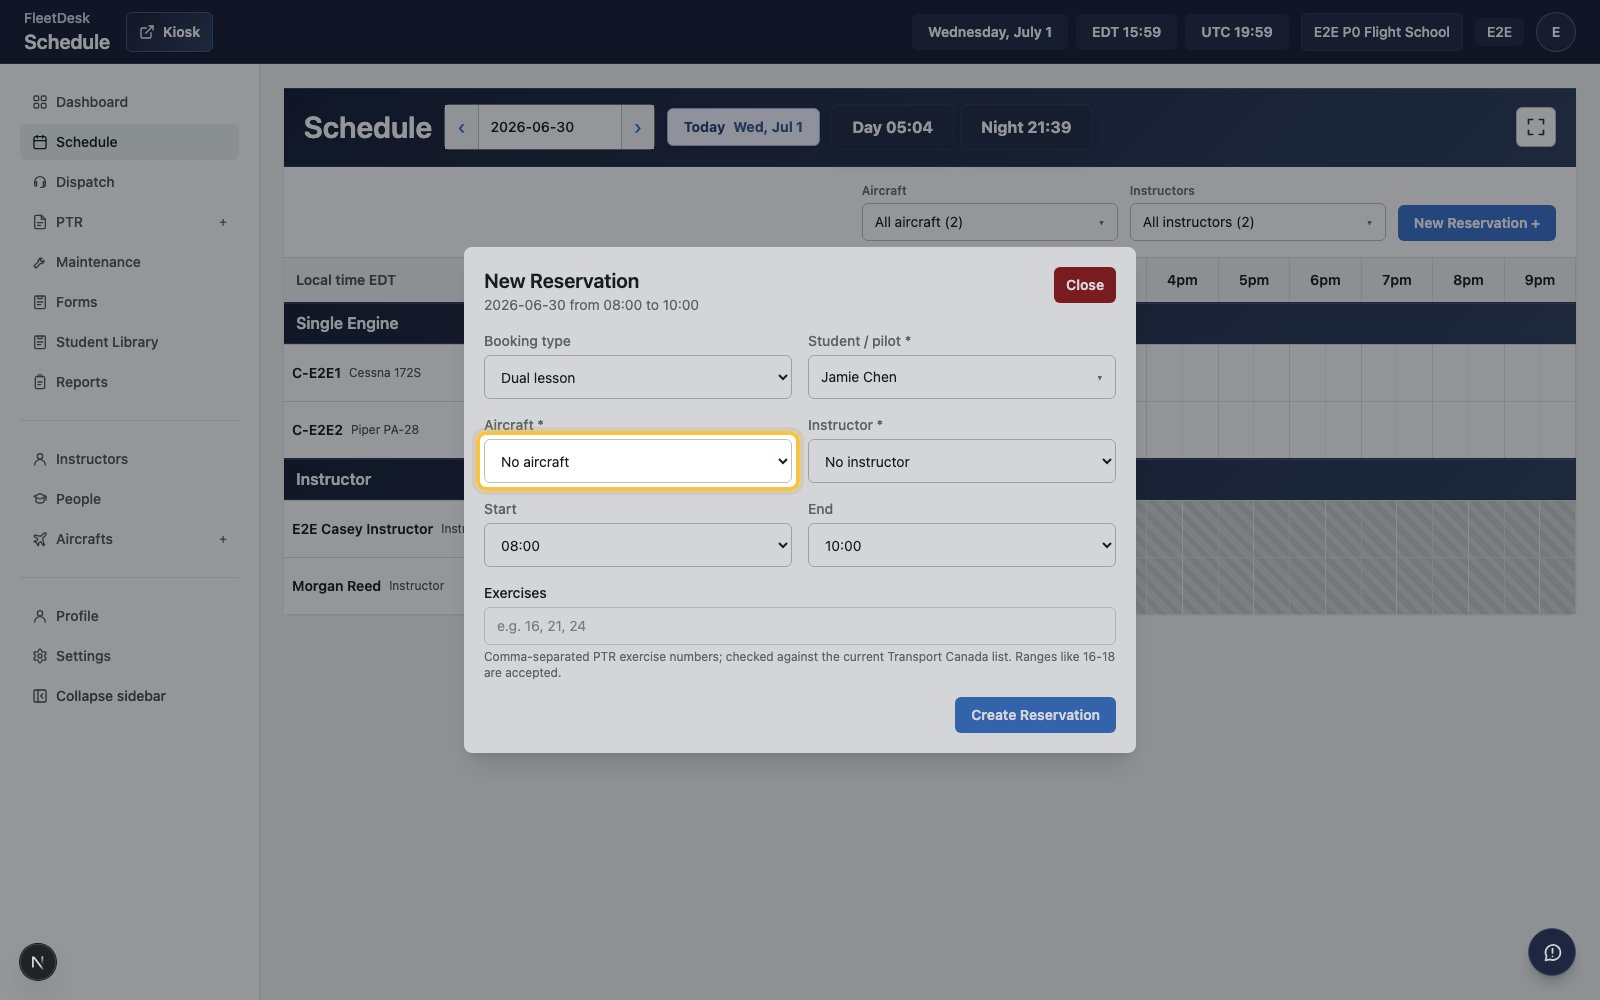Click the Reports clipboard icon
The image size is (1600, 1000).
coord(40,382)
